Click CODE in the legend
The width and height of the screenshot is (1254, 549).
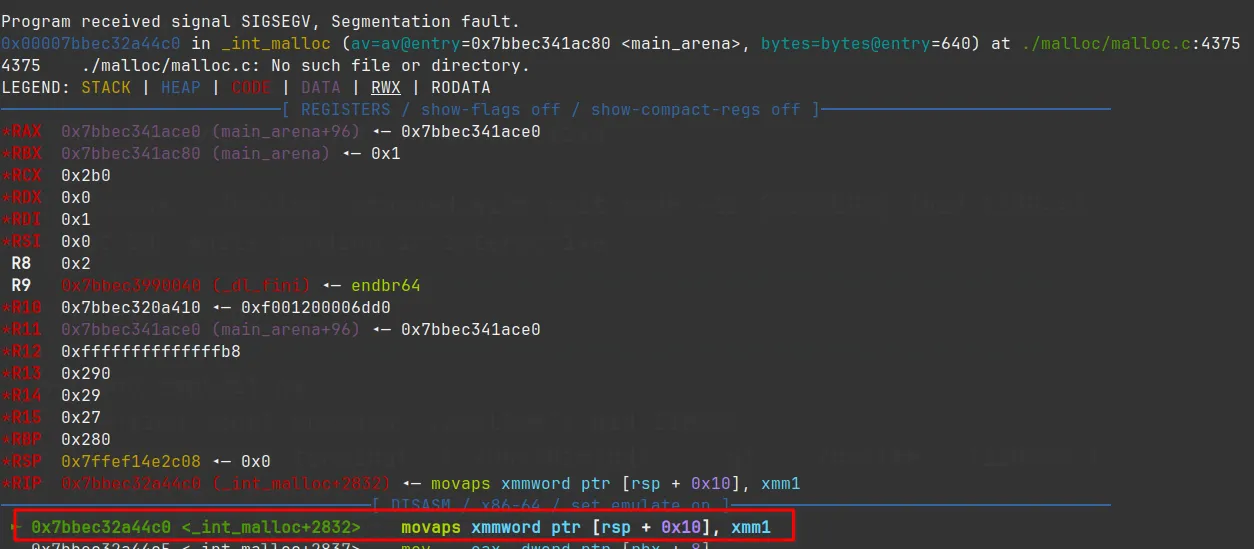(x=251, y=87)
